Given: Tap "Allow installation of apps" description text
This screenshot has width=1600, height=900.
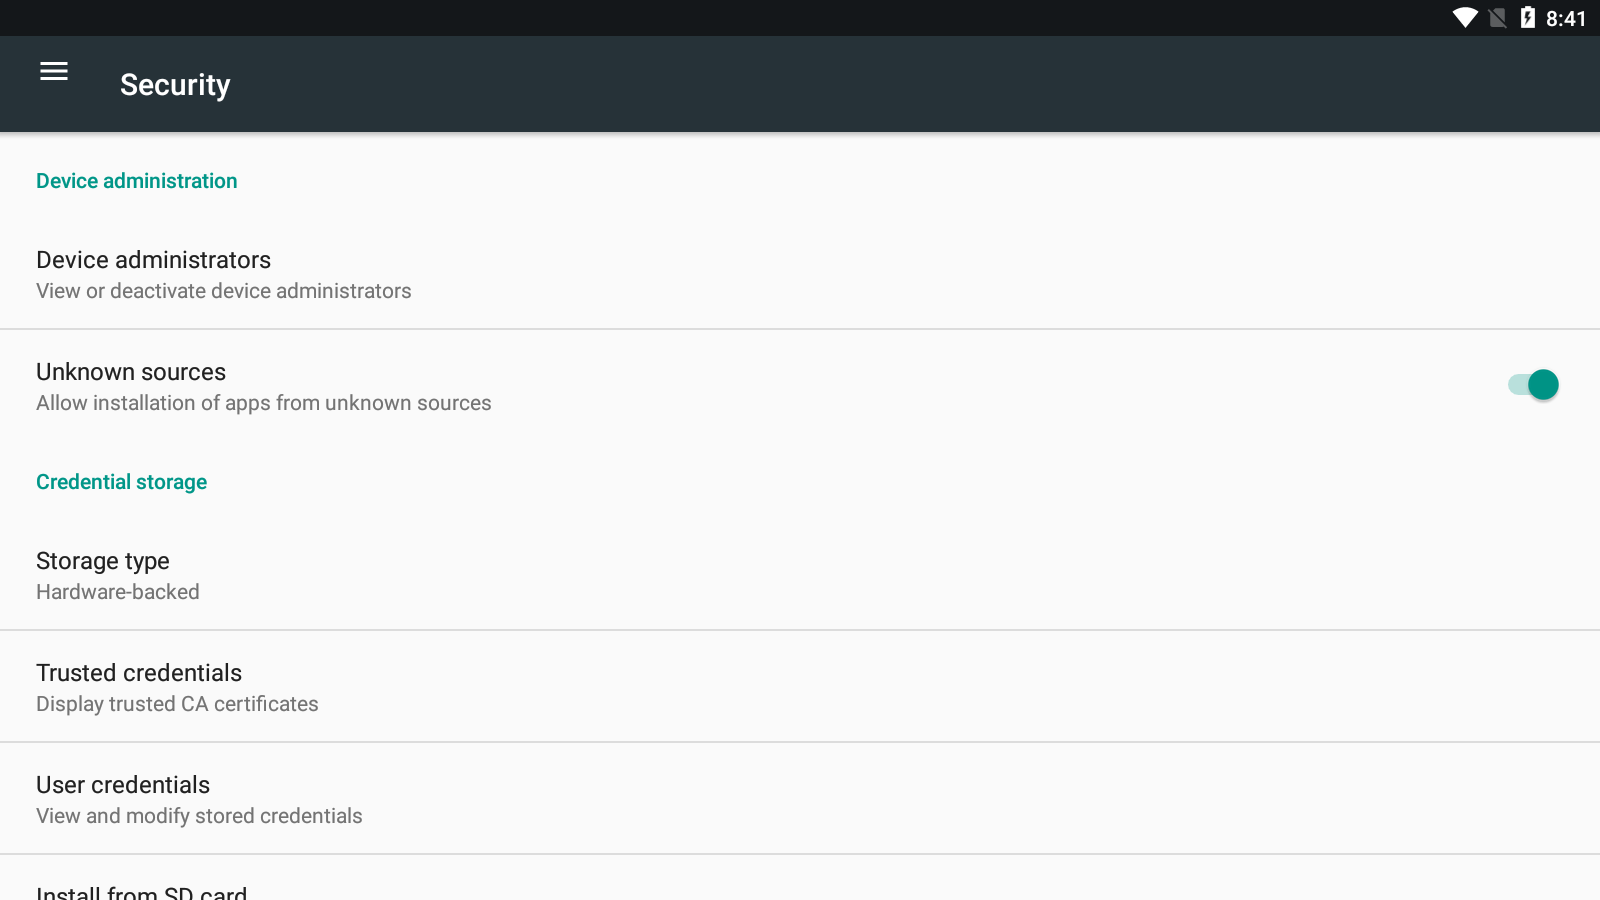Looking at the screenshot, I should 264,403.
